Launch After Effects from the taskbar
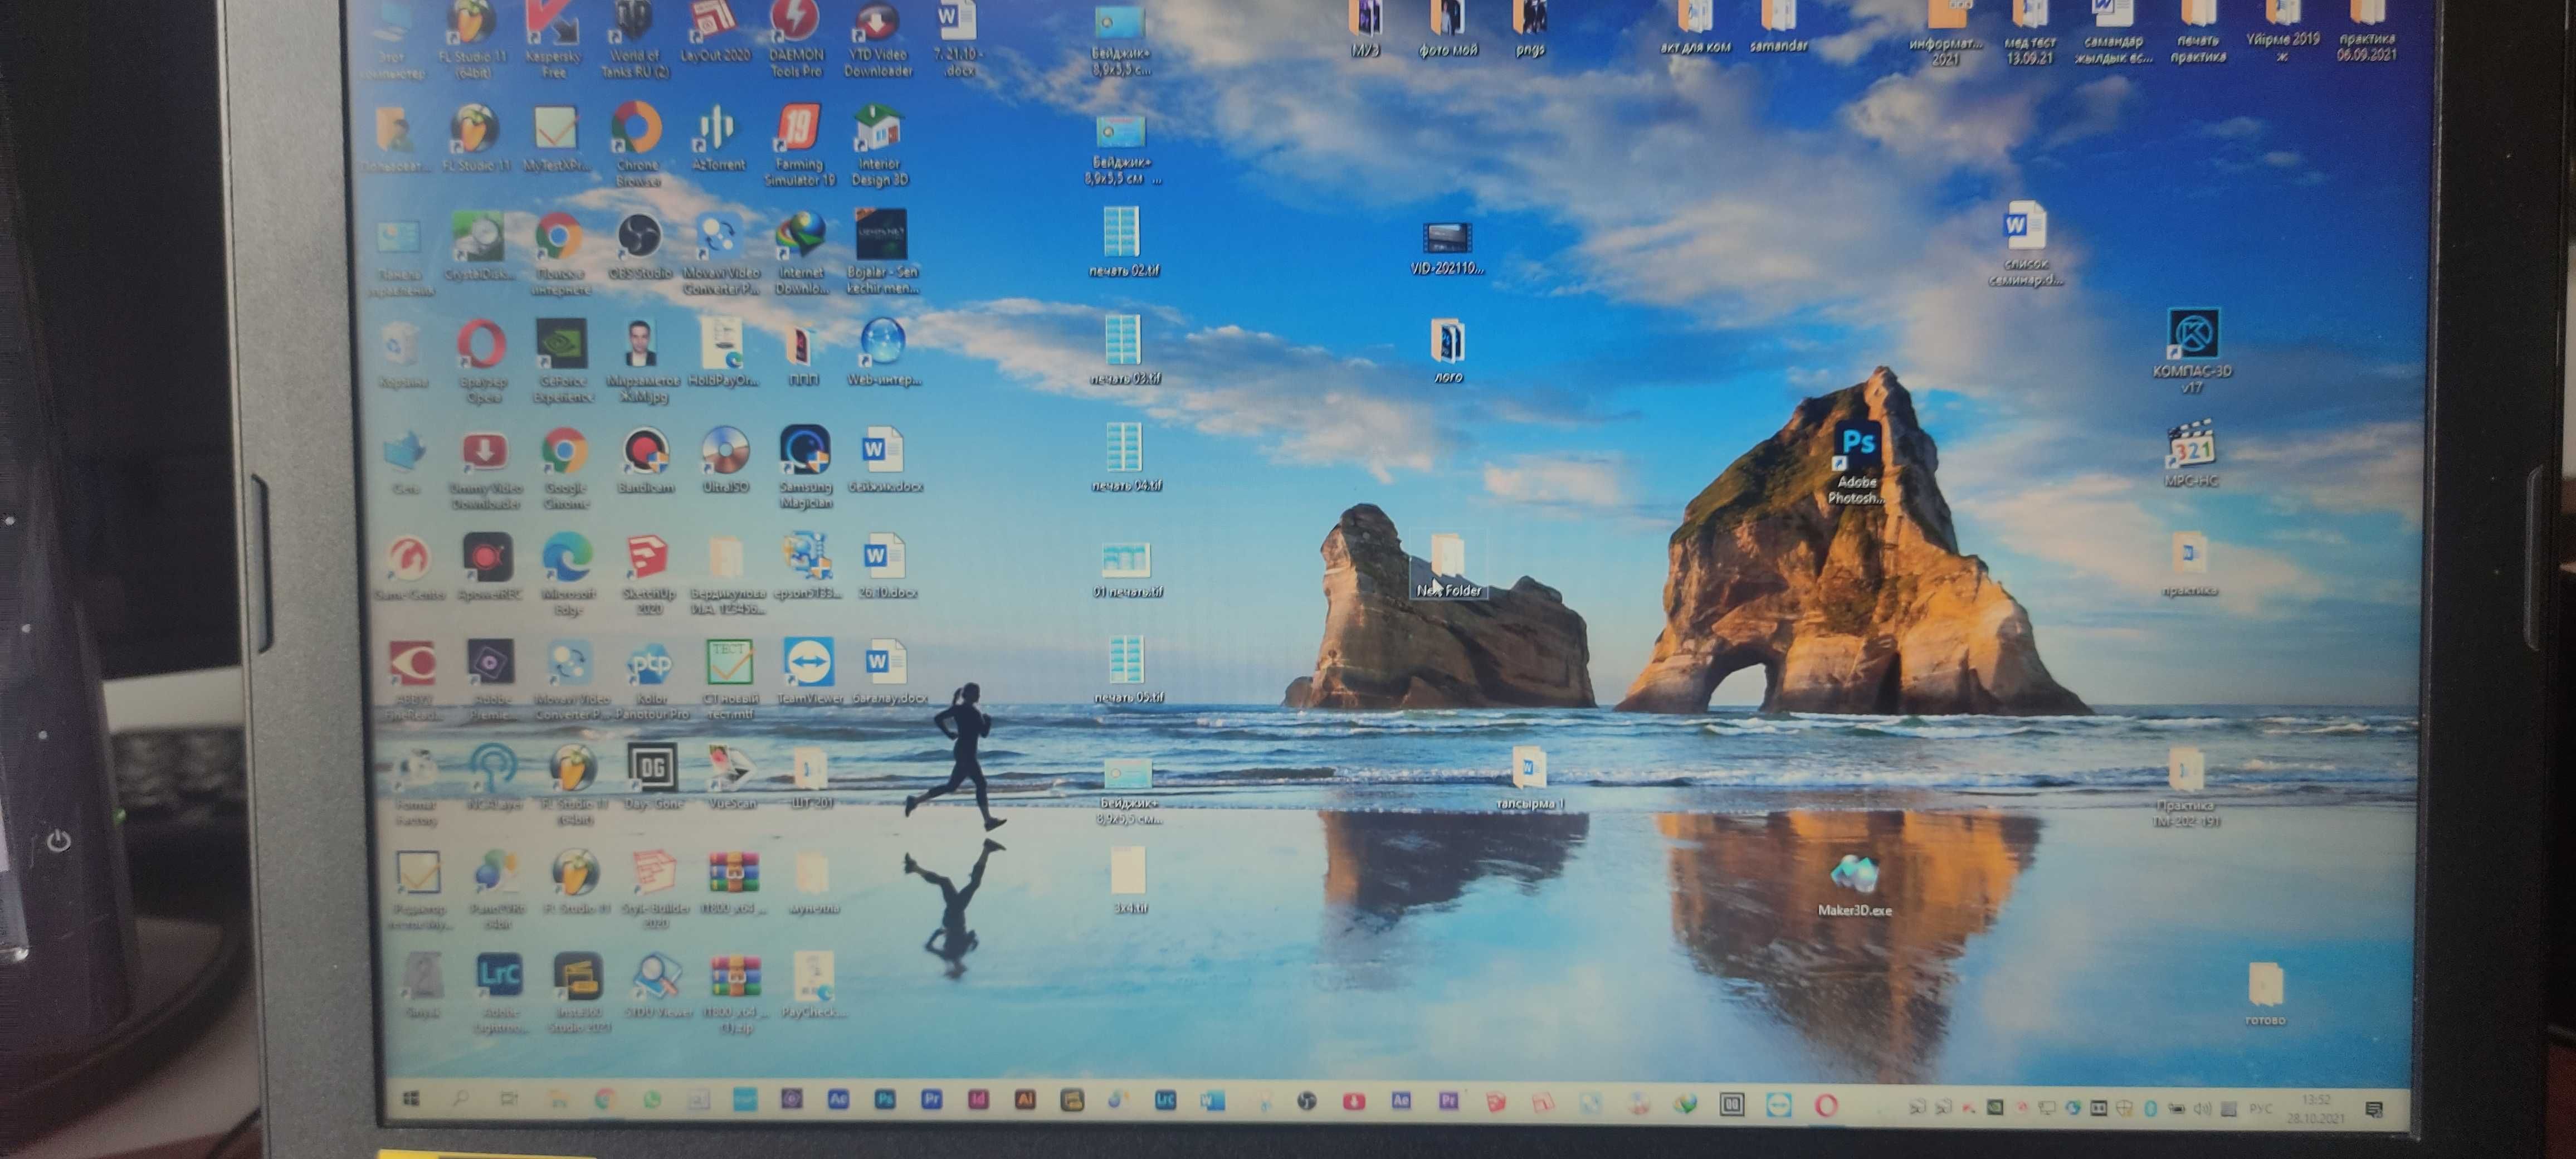This screenshot has height=1159, width=2576. (x=839, y=1099)
